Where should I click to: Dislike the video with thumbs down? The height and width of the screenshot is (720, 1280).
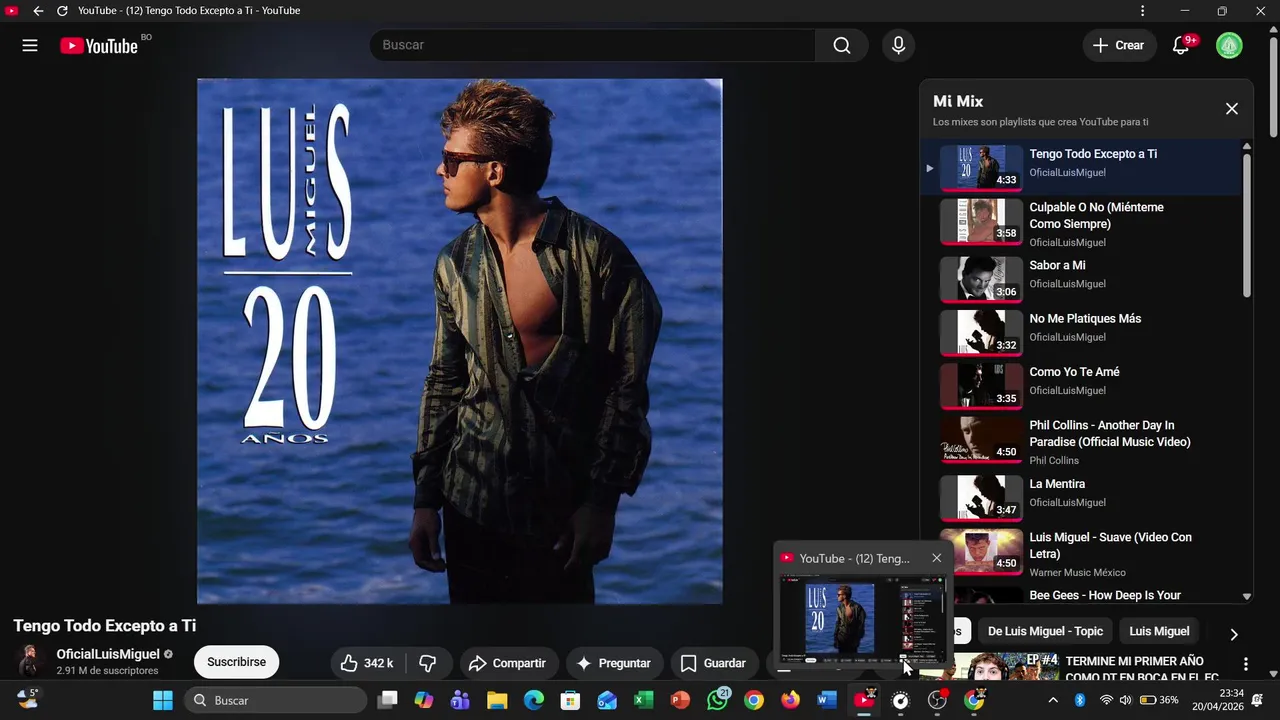[427, 663]
